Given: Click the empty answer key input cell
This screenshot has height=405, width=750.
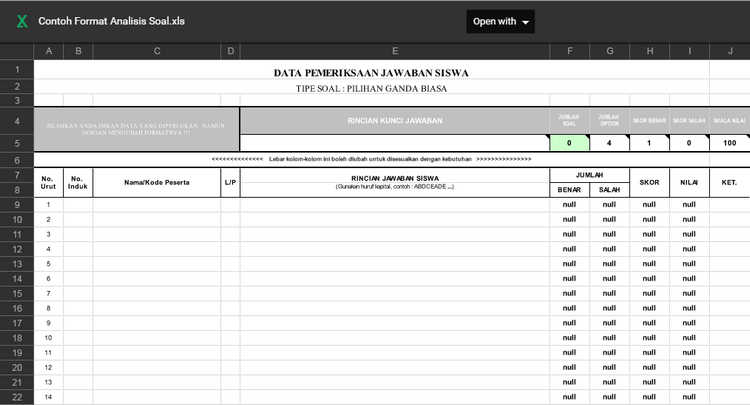Looking at the screenshot, I should point(395,143).
